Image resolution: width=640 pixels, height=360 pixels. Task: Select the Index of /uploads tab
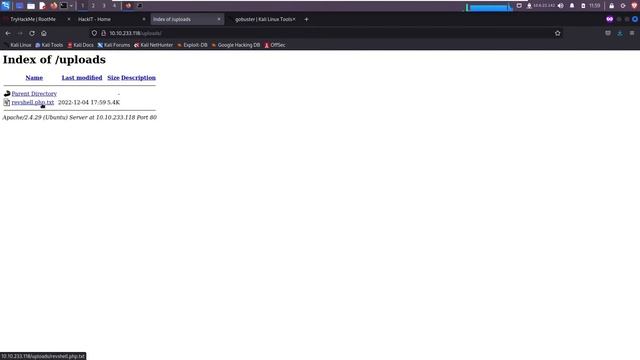(x=172, y=19)
